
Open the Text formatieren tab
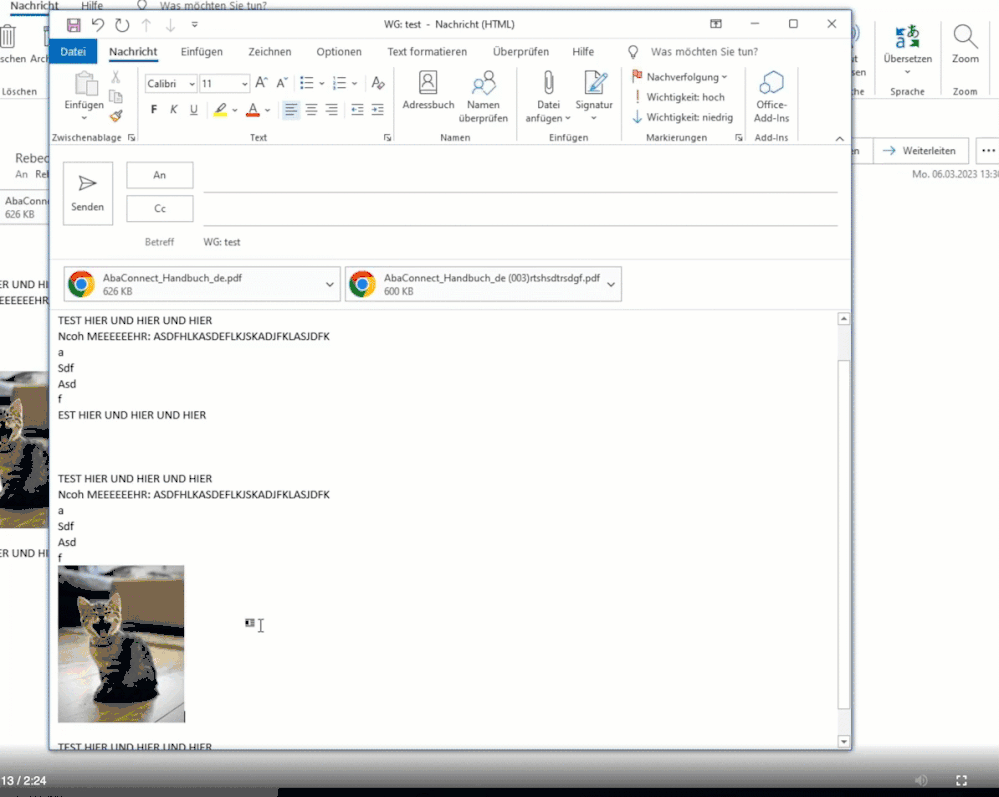coord(427,52)
